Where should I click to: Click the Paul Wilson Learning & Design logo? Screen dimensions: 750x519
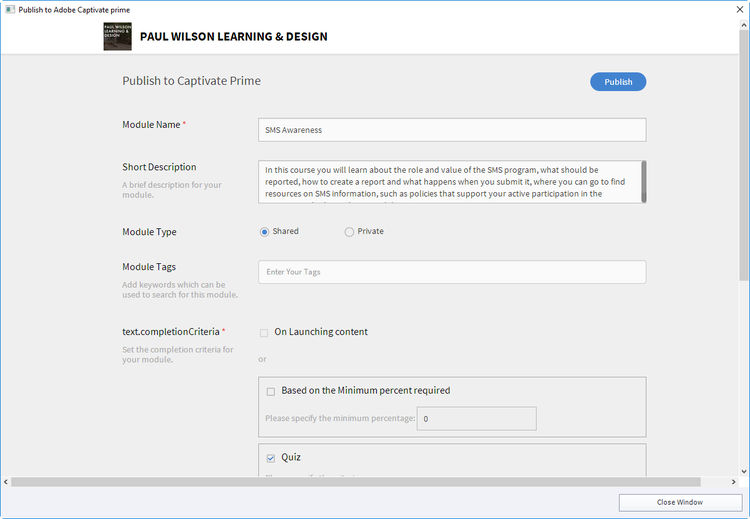coord(117,37)
